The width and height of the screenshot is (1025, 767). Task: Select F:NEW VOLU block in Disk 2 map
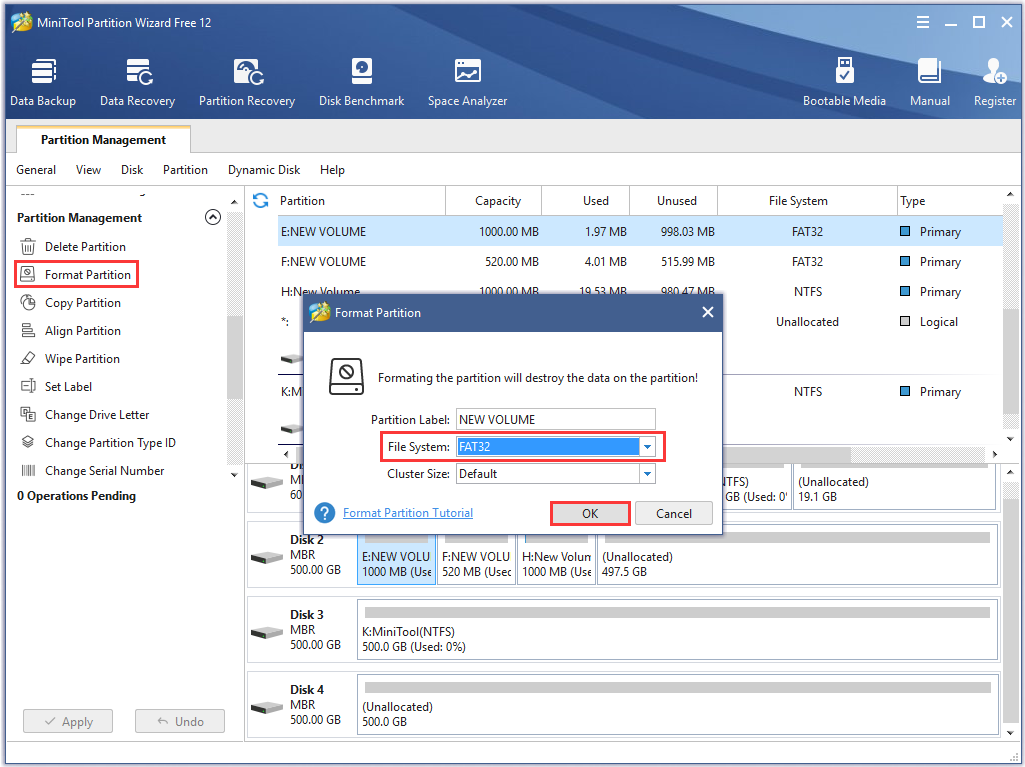click(x=477, y=560)
